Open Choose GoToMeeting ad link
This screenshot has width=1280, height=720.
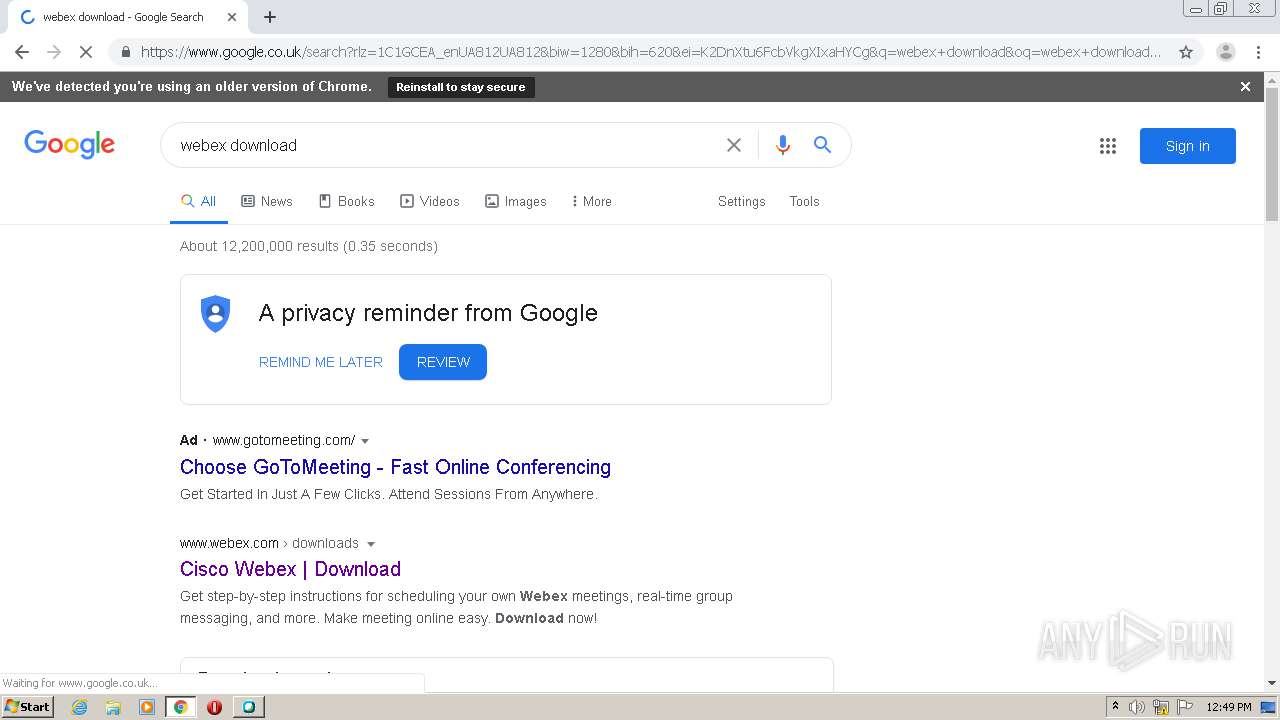(395, 467)
